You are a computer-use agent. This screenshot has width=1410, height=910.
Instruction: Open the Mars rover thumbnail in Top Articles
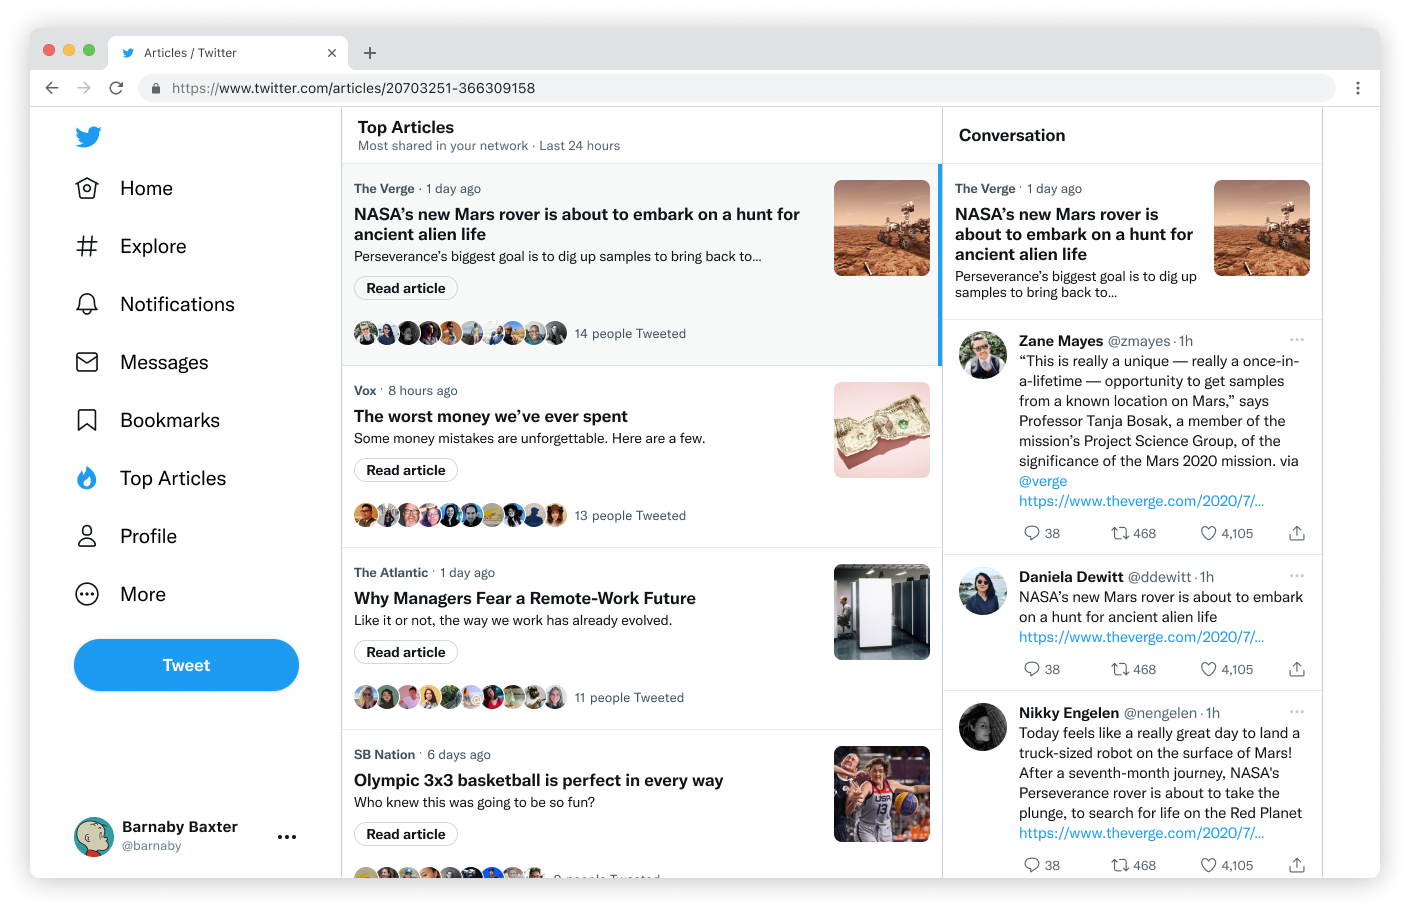coord(882,228)
